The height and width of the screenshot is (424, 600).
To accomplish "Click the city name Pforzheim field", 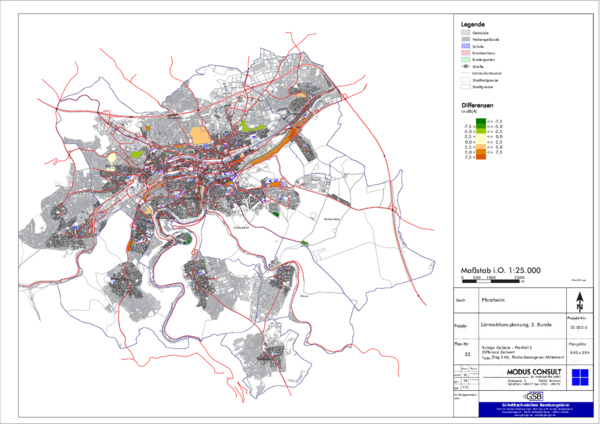I will (493, 299).
